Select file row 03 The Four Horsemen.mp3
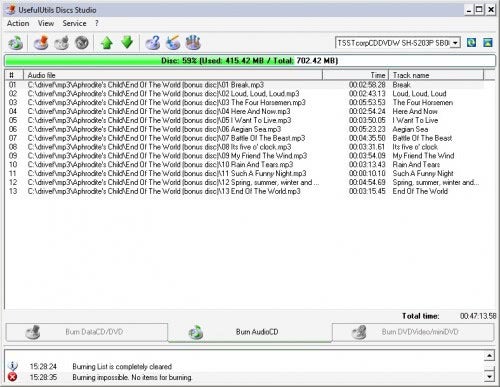Image resolution: width=500 pixels, height=387 pixels. (x=245, y=102)
